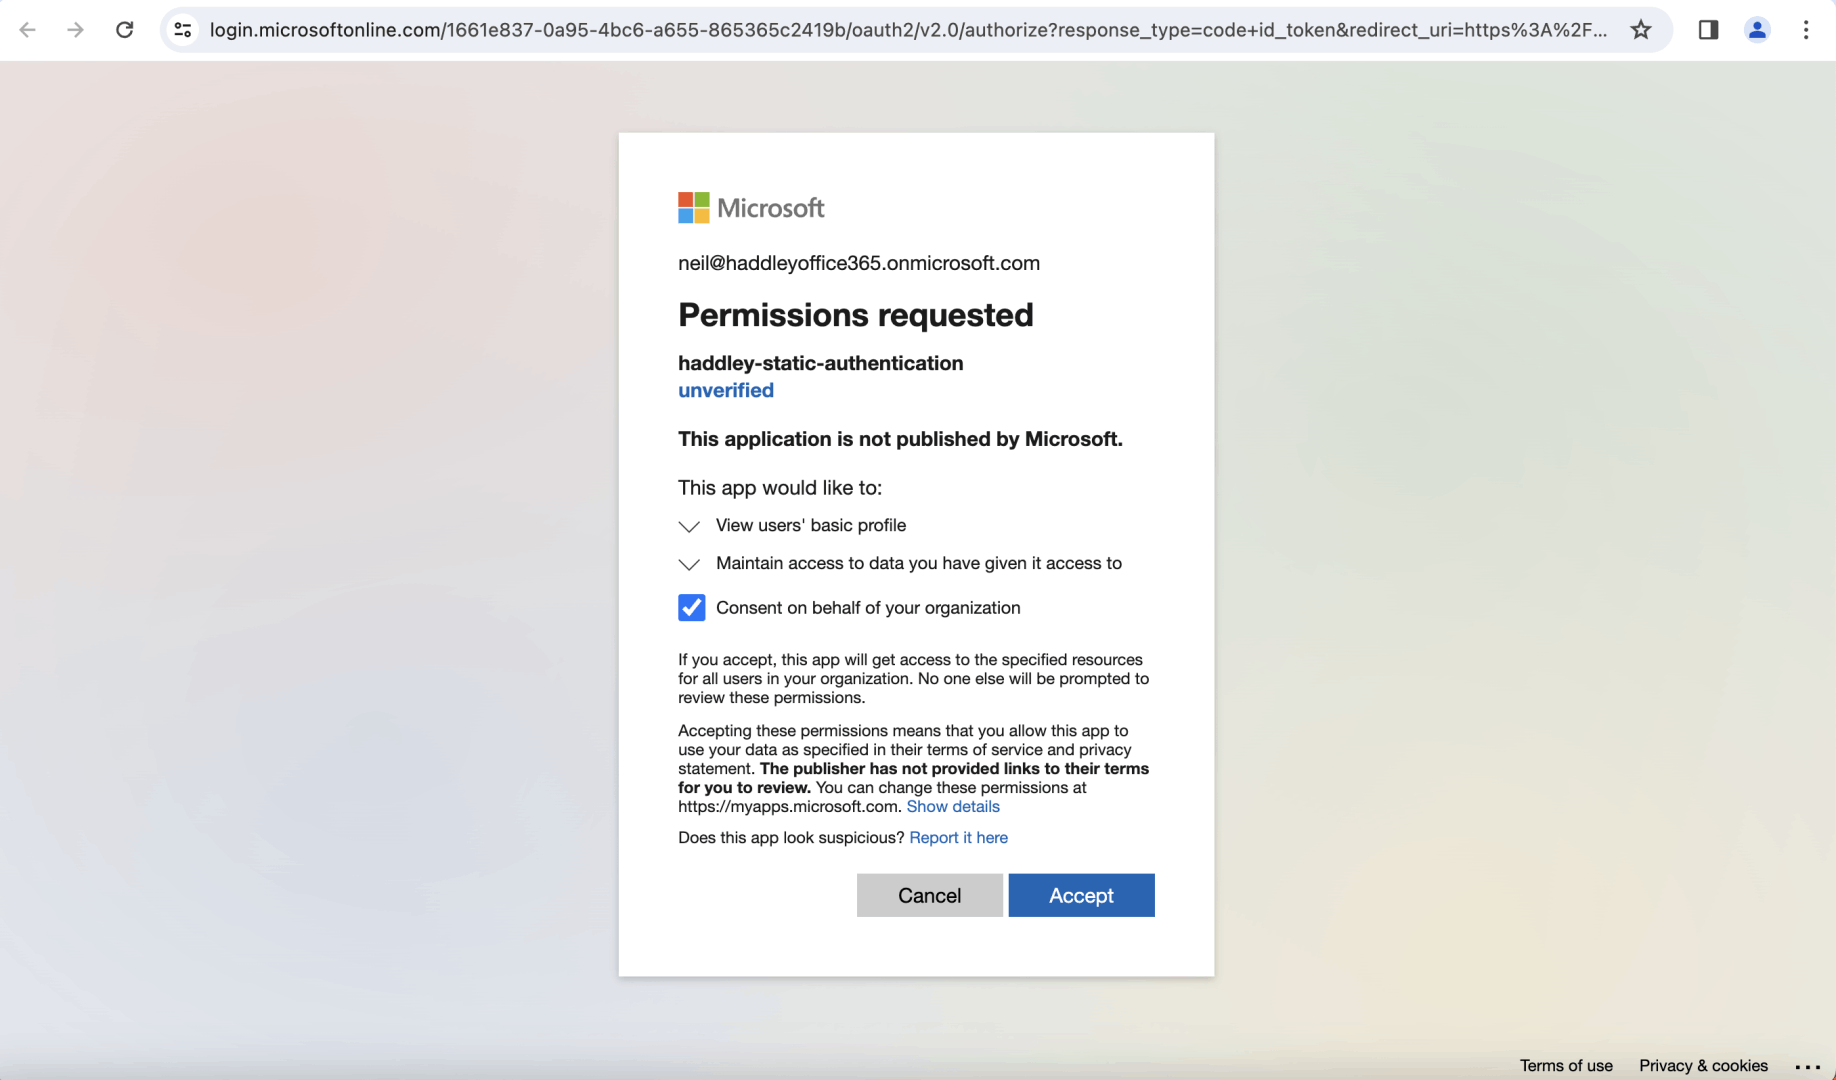This screenshot has width=1836, height=1080.
Task: Expand Maintain access to data permission
Action: [689, 564]
